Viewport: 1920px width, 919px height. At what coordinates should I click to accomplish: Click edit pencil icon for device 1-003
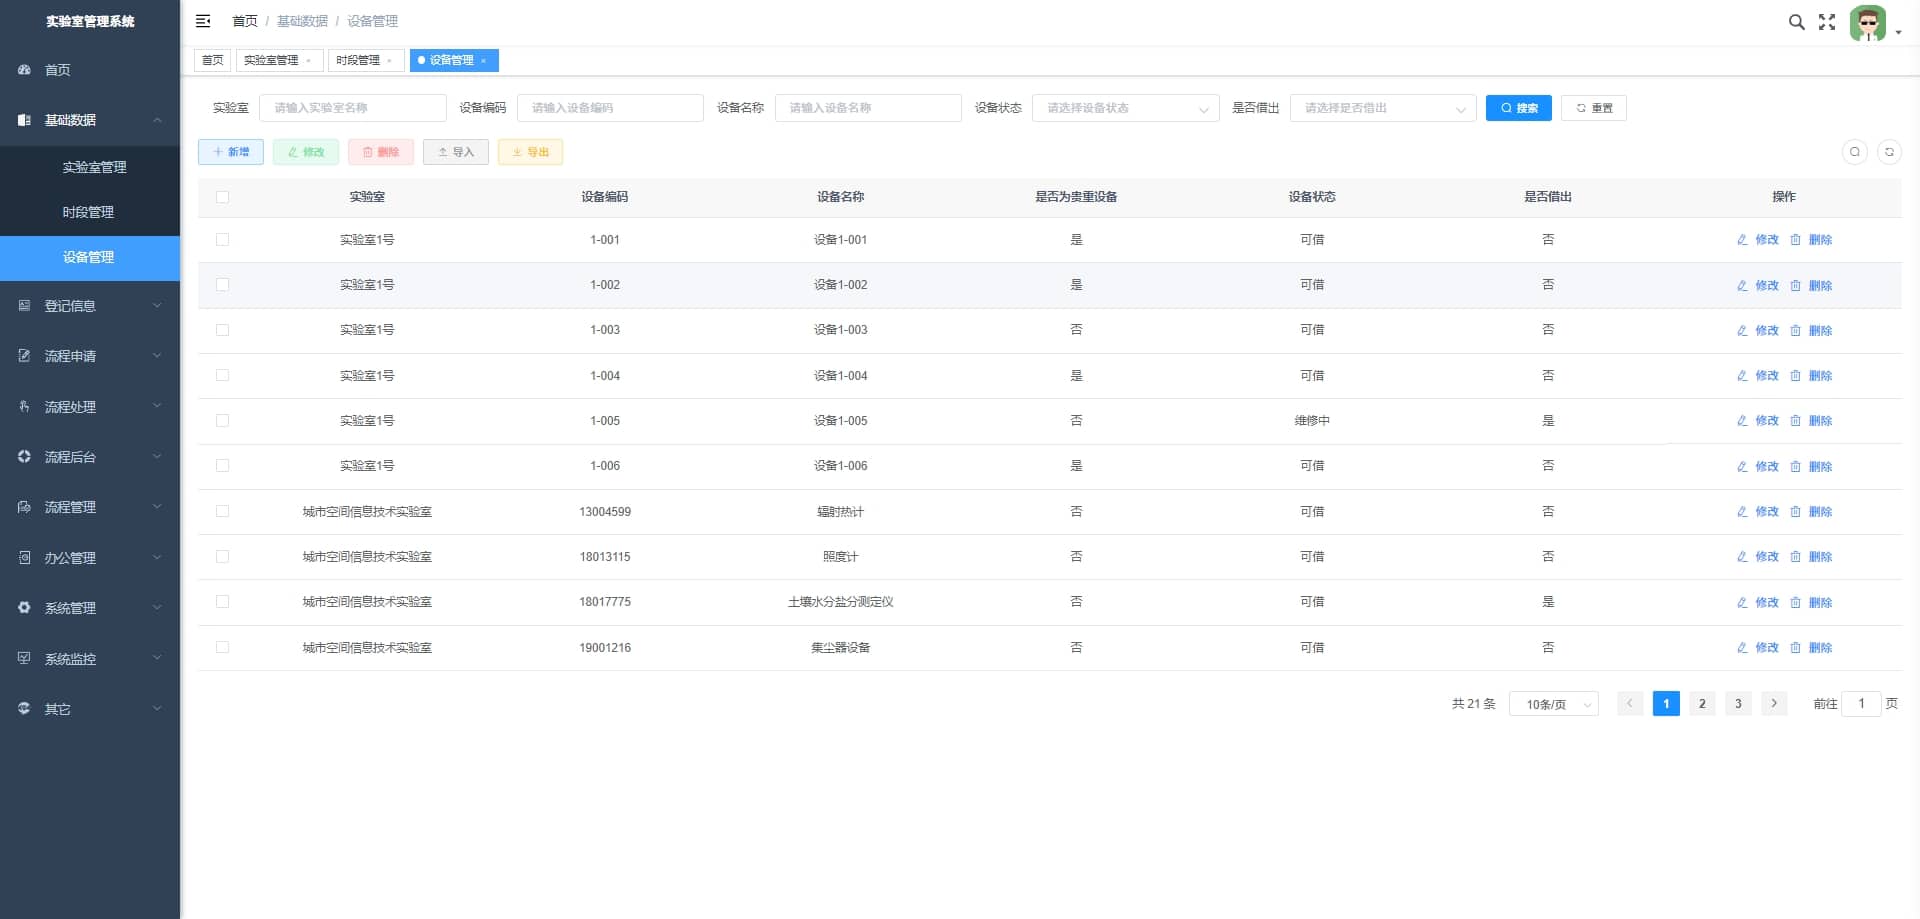[1742, 331]
